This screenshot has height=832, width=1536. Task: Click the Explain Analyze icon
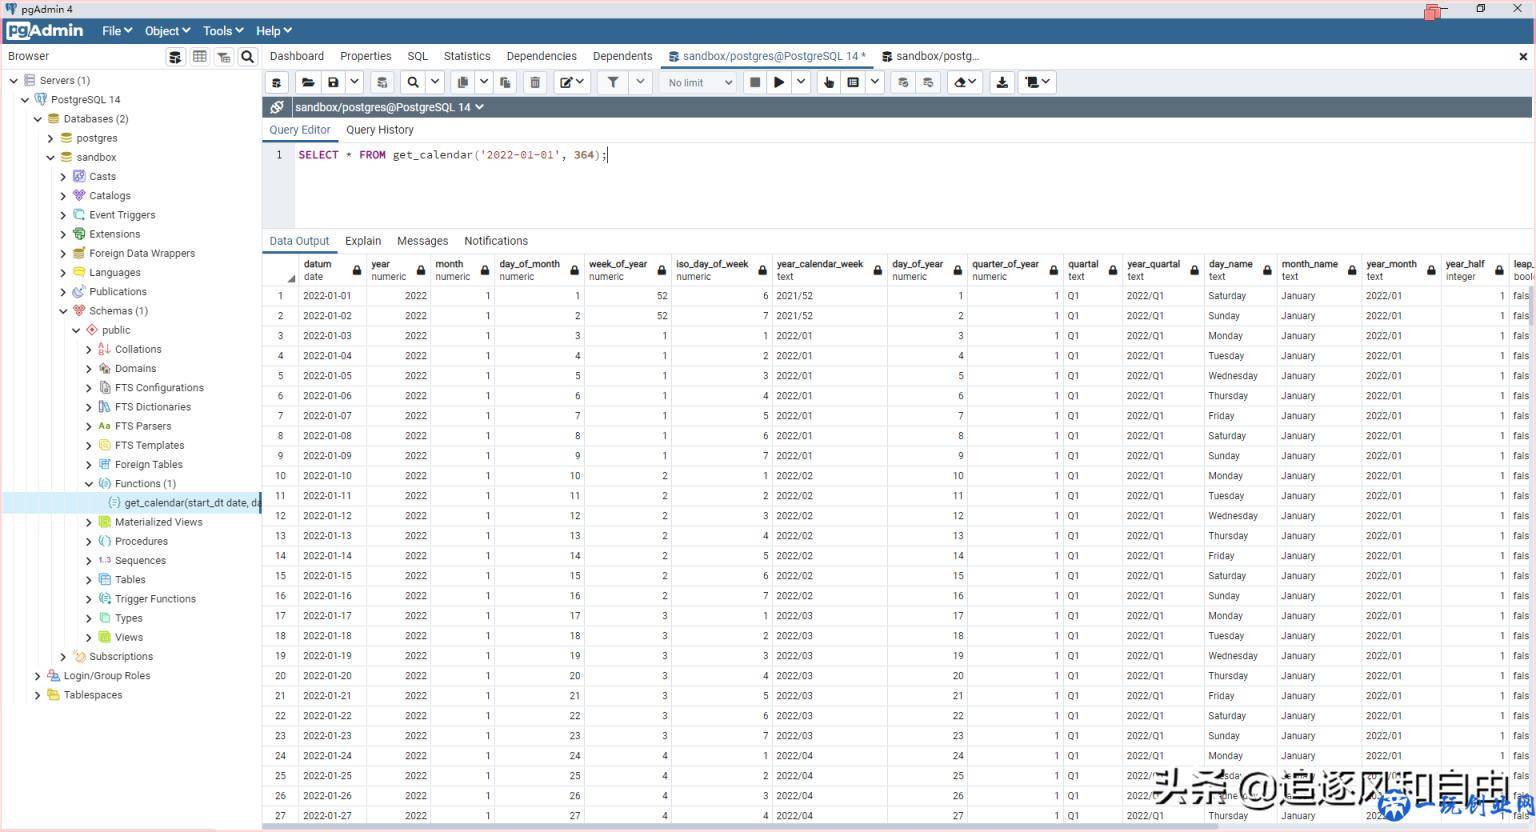tap(853, 82)
